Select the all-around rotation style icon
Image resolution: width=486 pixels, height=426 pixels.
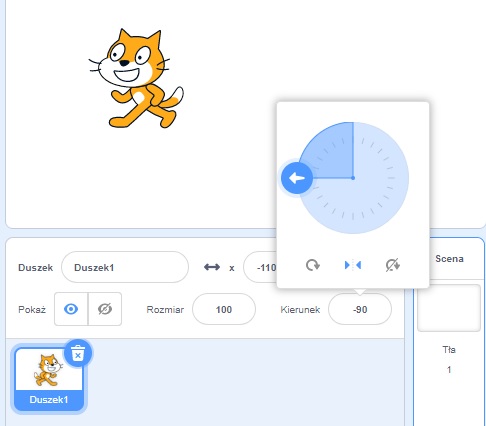tap(313, 265)
